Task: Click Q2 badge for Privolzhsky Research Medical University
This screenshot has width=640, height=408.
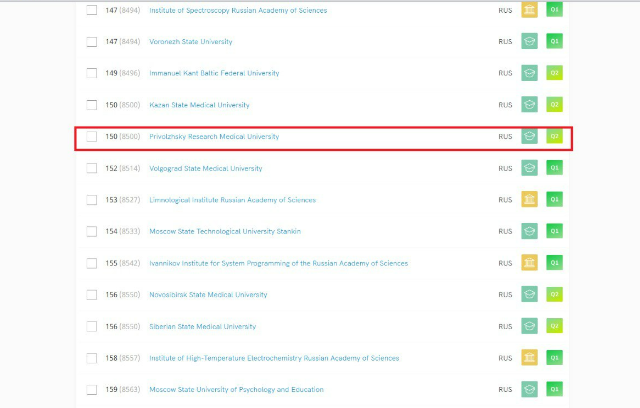Action: [x=554, y=136]
